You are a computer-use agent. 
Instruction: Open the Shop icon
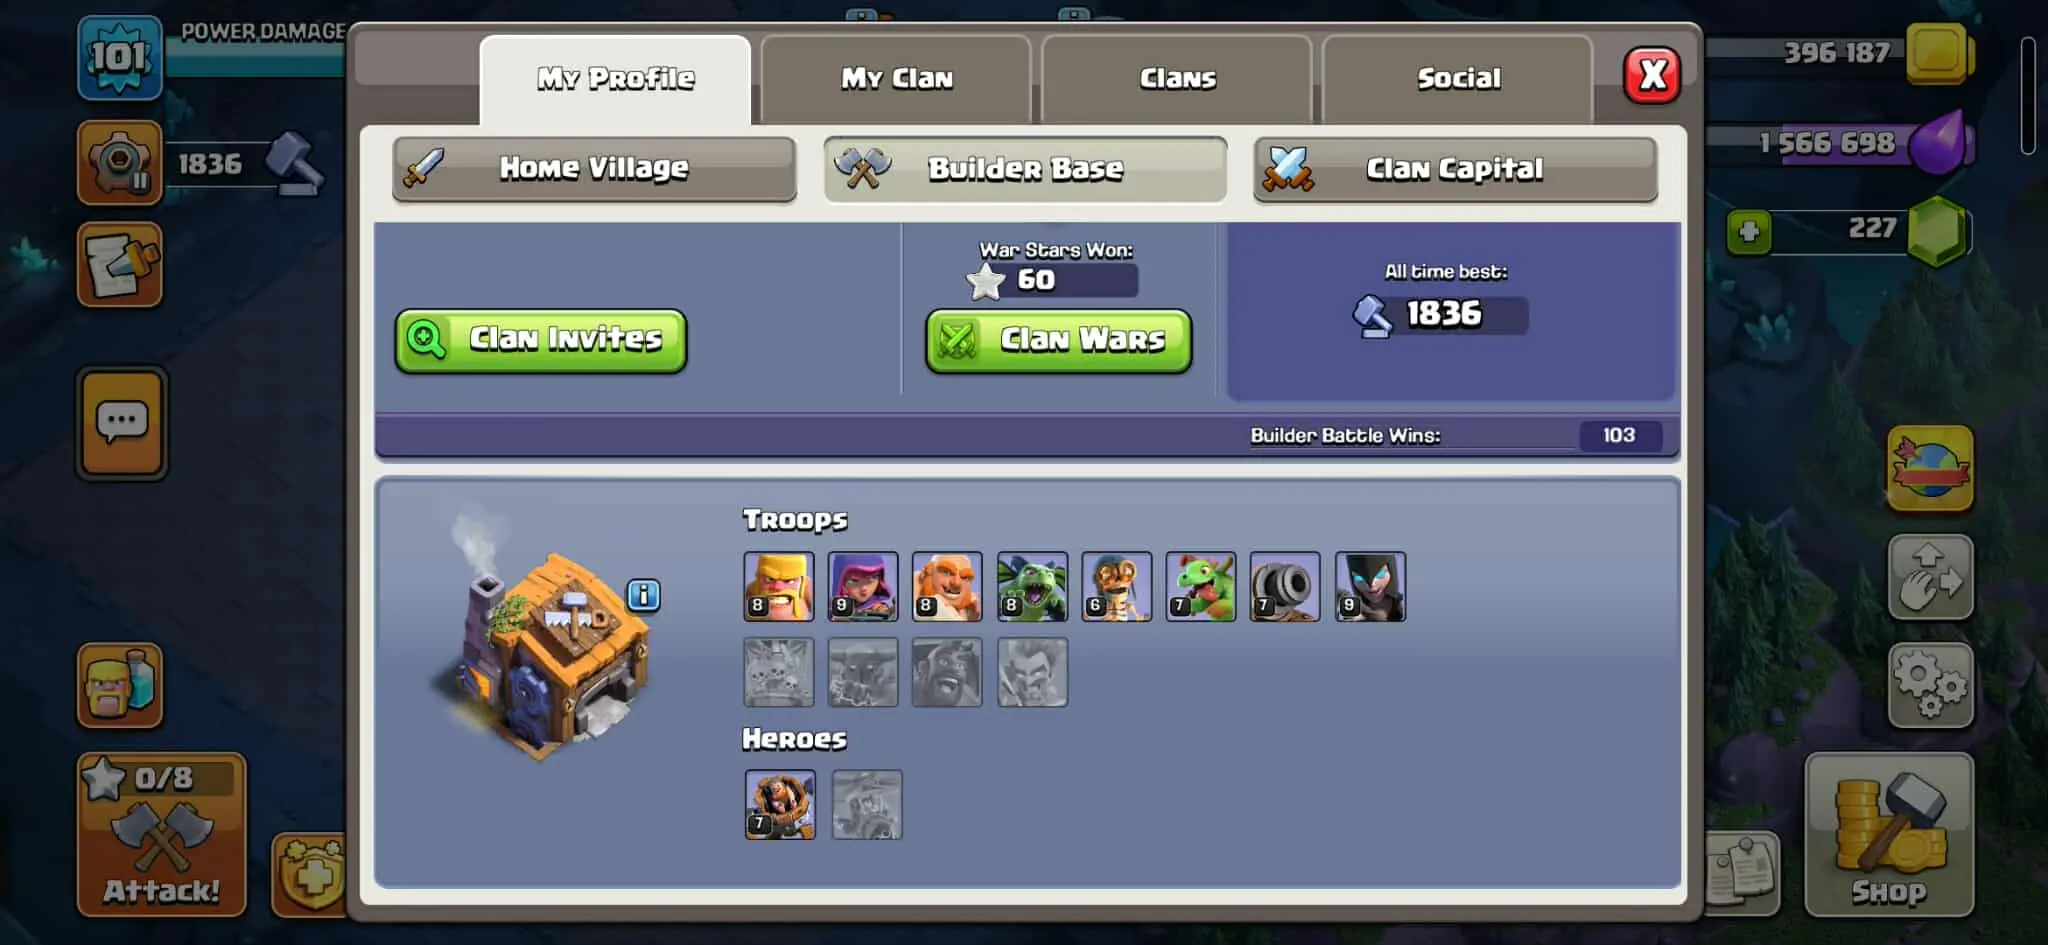pyautogui.click(x=1889, y=835)
